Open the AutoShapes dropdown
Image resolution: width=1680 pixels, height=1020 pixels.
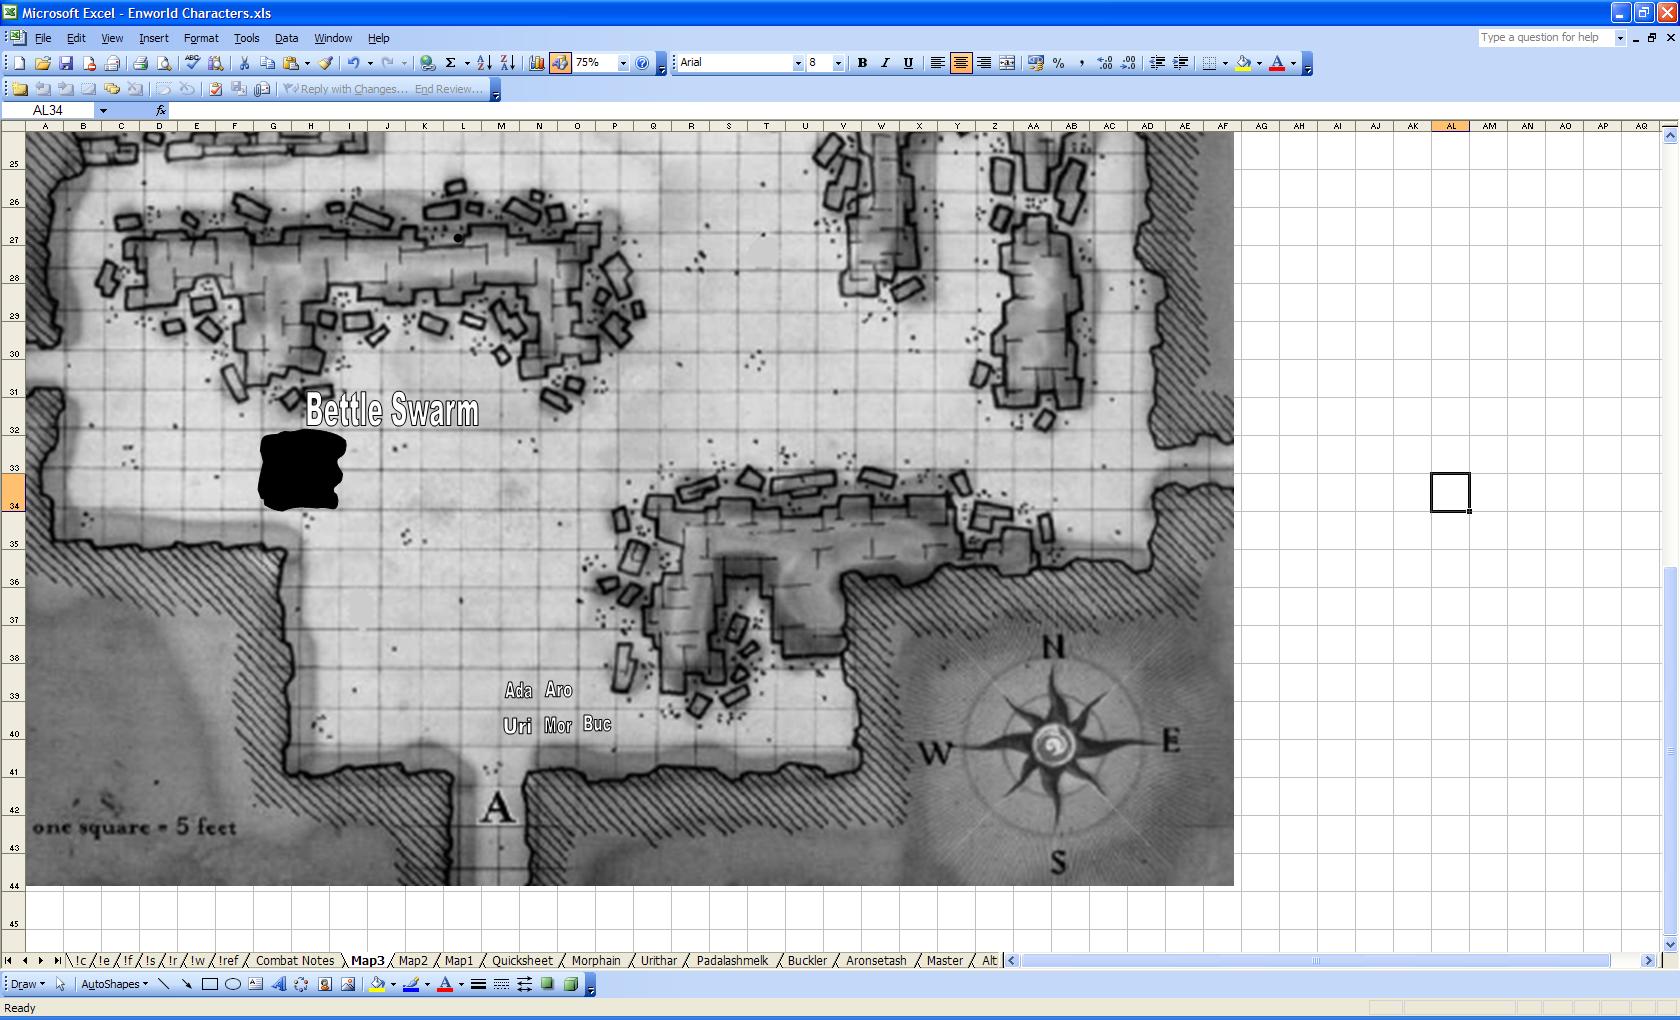114,984
